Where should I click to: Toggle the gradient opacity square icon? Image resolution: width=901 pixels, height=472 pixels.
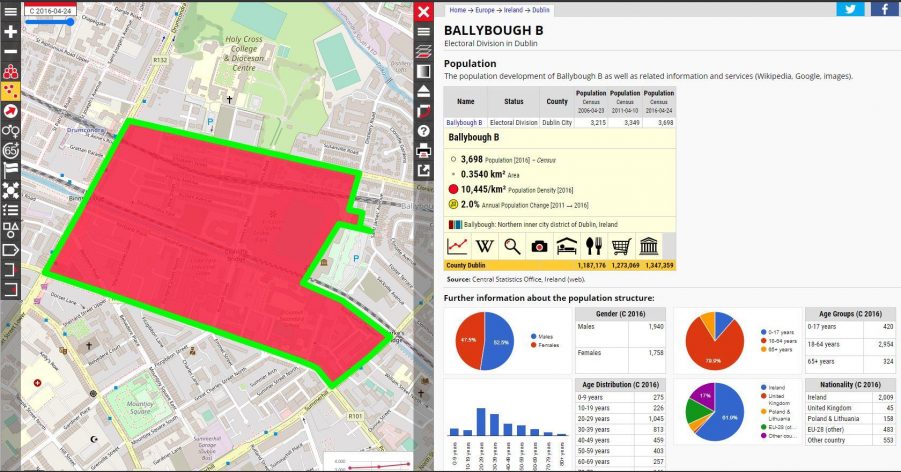pyautogui.click(x=423, y=72)
